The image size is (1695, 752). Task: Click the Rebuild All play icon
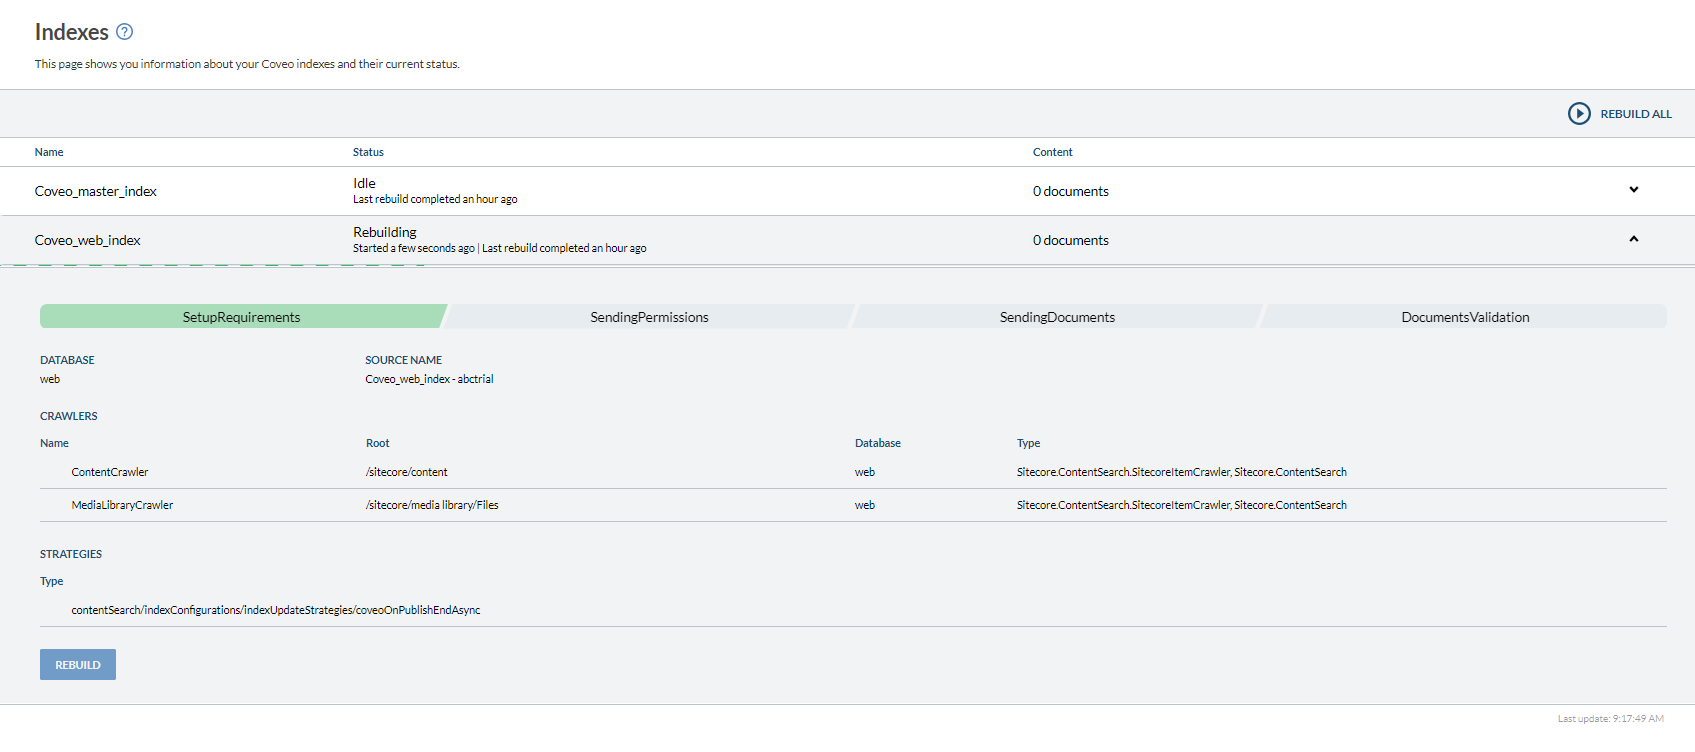pyautogui.click(x=1579, y=114)
